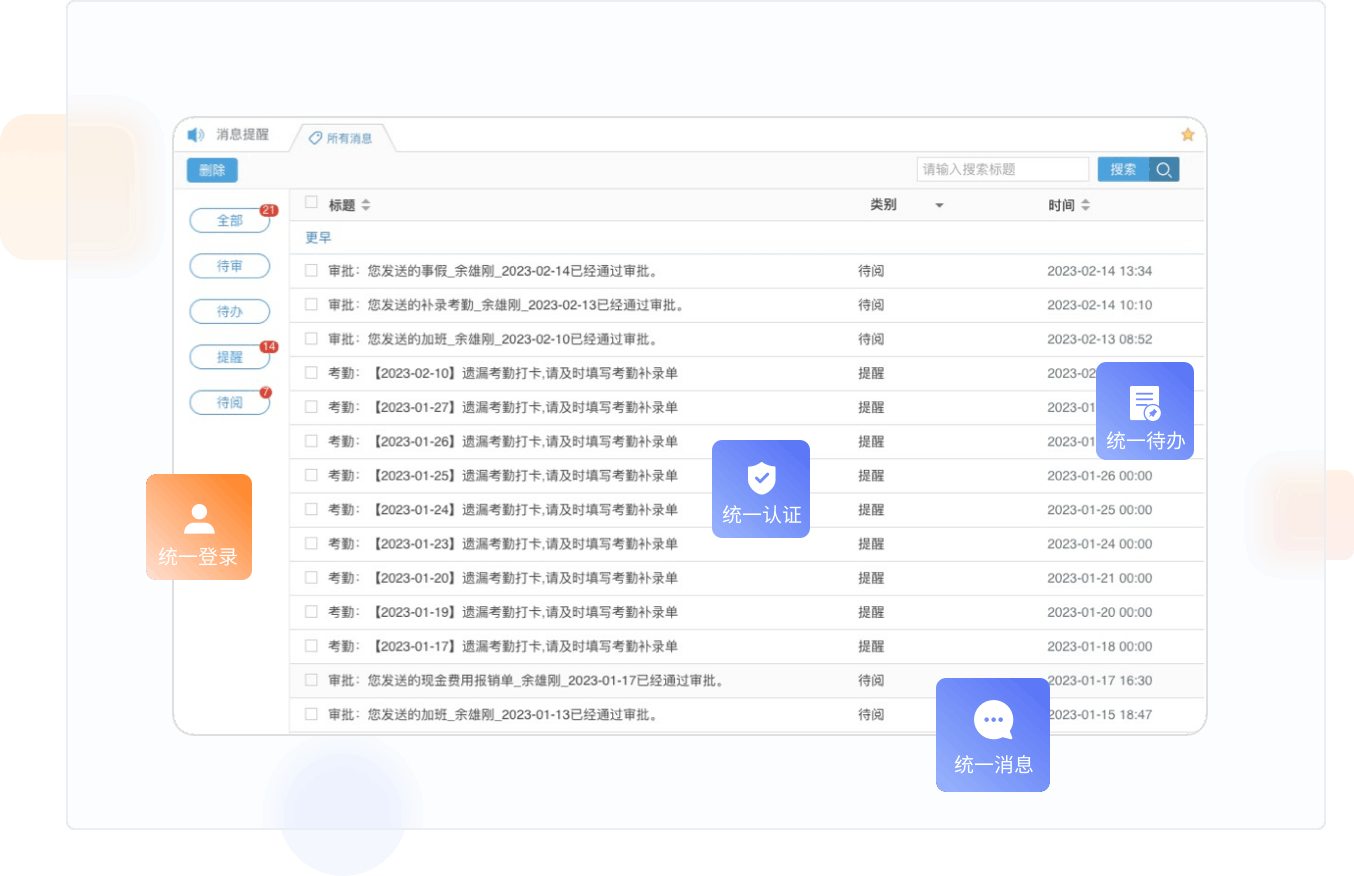Click the magnifier search icon button

click(1164, 170)
